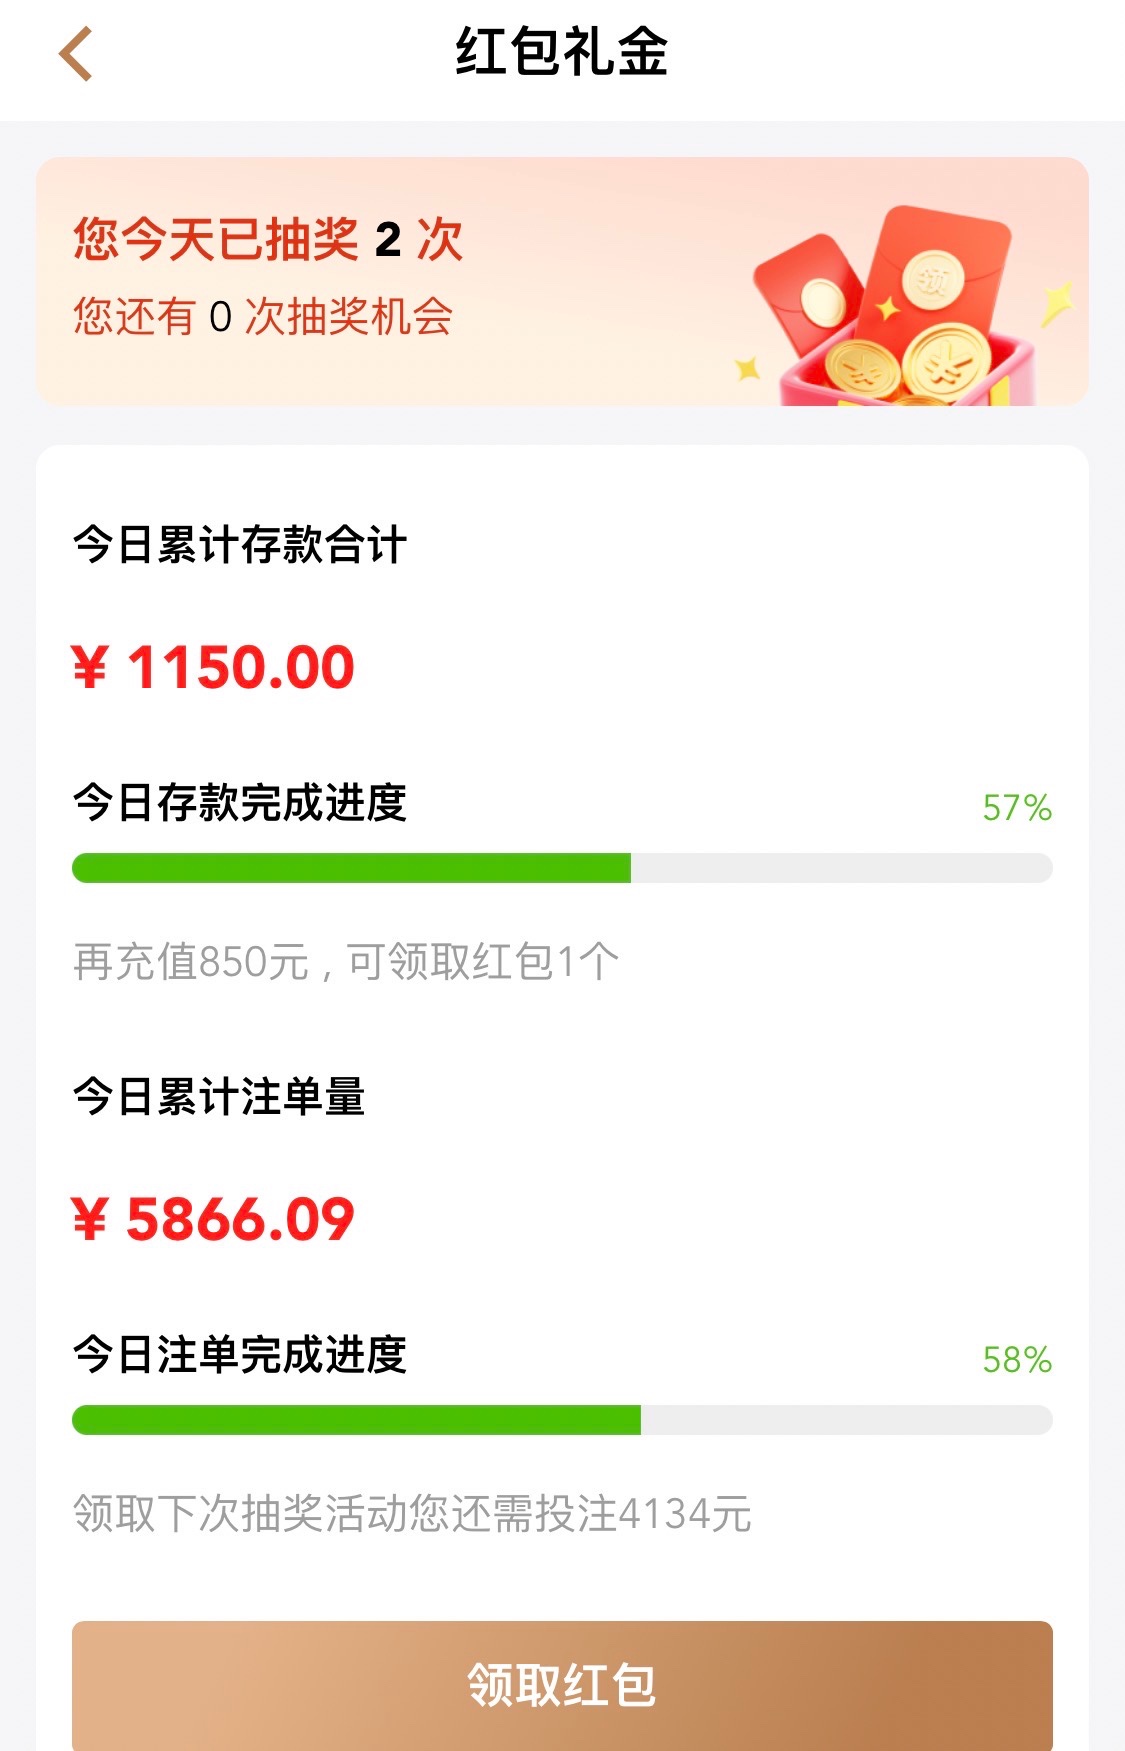Tap the 57% deposit progress percentage
The width and height of the screenshot is (1125, 1751).
click(x=1016, y=808)
